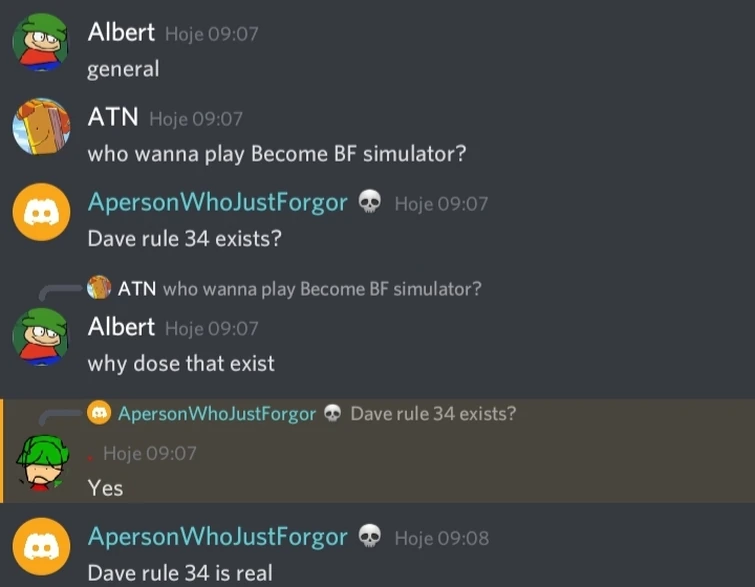Open ATN's avatar on the simulator message
Image resolution: width=755 pixels, height=587 pixels.
click(x=41, y=127)
